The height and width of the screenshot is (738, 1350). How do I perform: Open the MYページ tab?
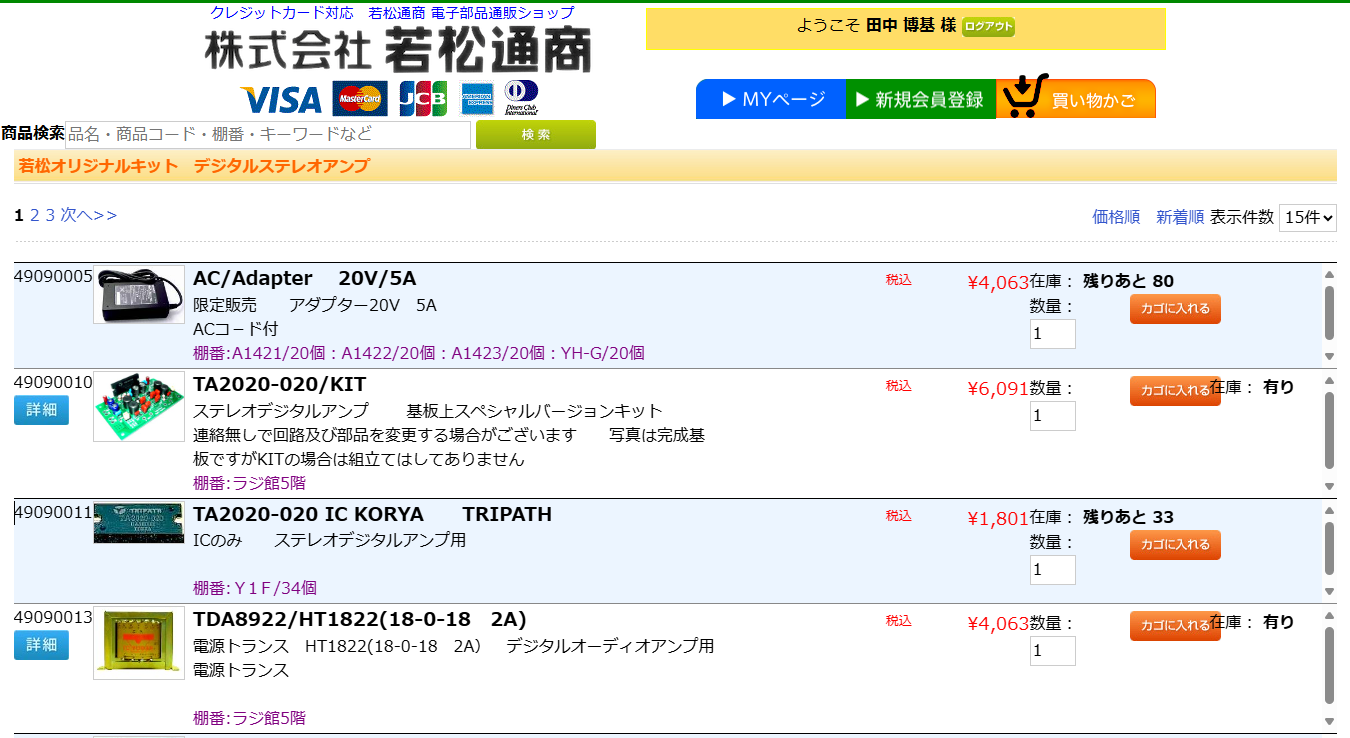tap(771, 99)
